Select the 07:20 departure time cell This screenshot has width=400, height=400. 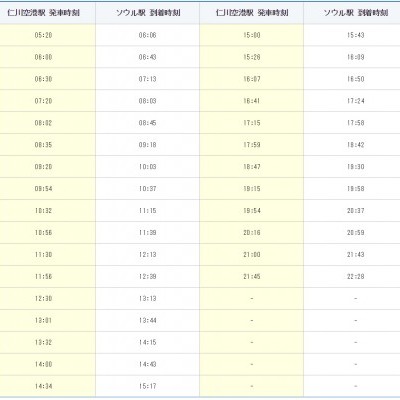coord(43,101)
